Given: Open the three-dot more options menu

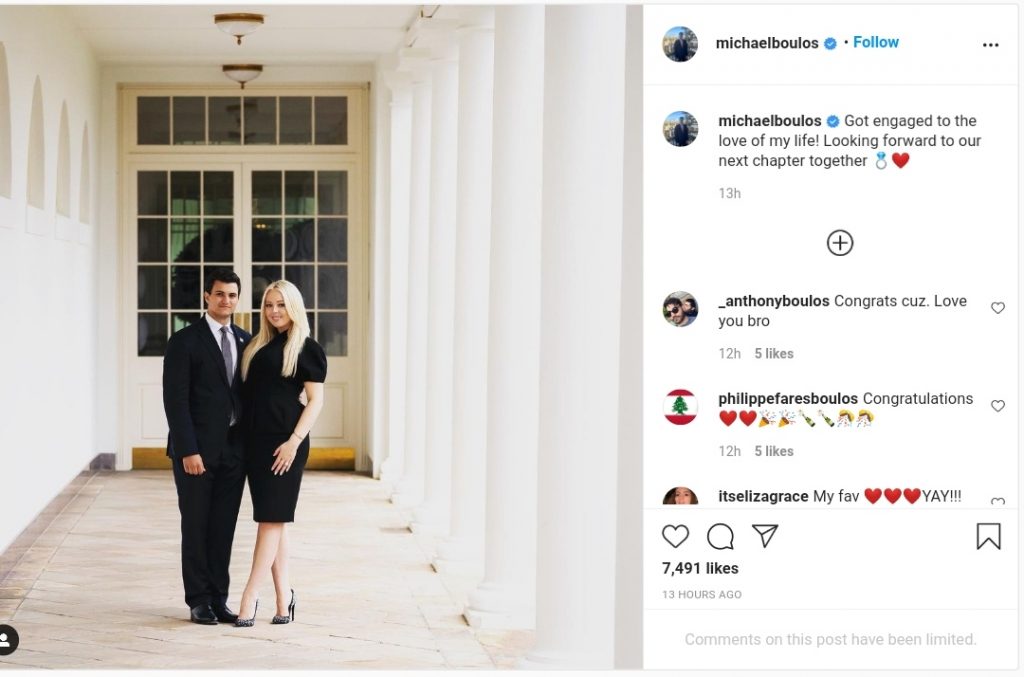Looking at the screenshot, I should (990, 45).
